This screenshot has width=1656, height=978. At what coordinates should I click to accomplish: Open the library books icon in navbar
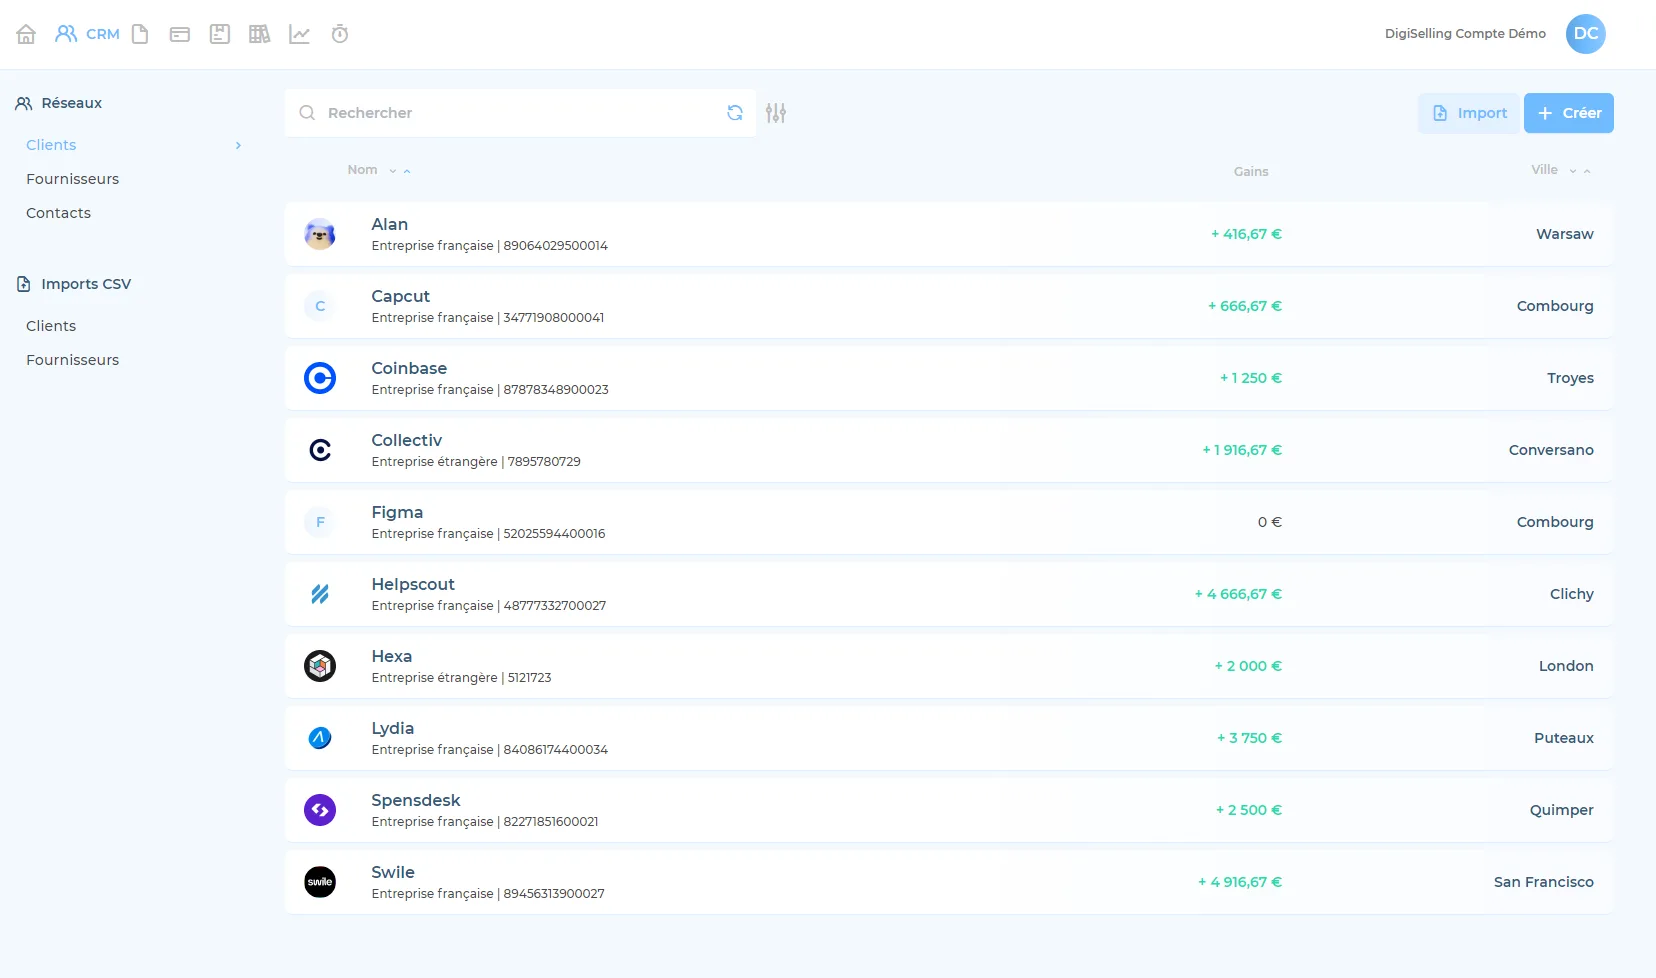pos(260,34)
